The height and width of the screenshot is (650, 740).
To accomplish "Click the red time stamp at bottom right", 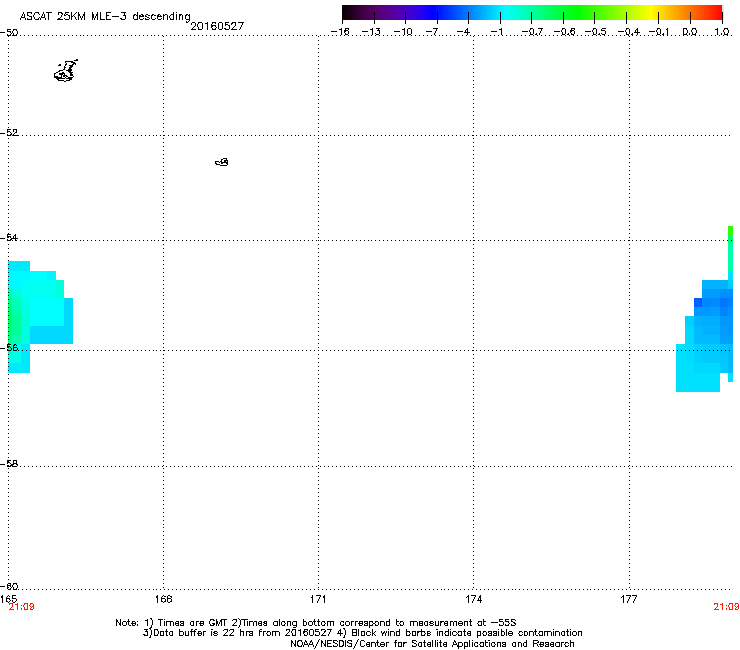I will pos(726,607).
